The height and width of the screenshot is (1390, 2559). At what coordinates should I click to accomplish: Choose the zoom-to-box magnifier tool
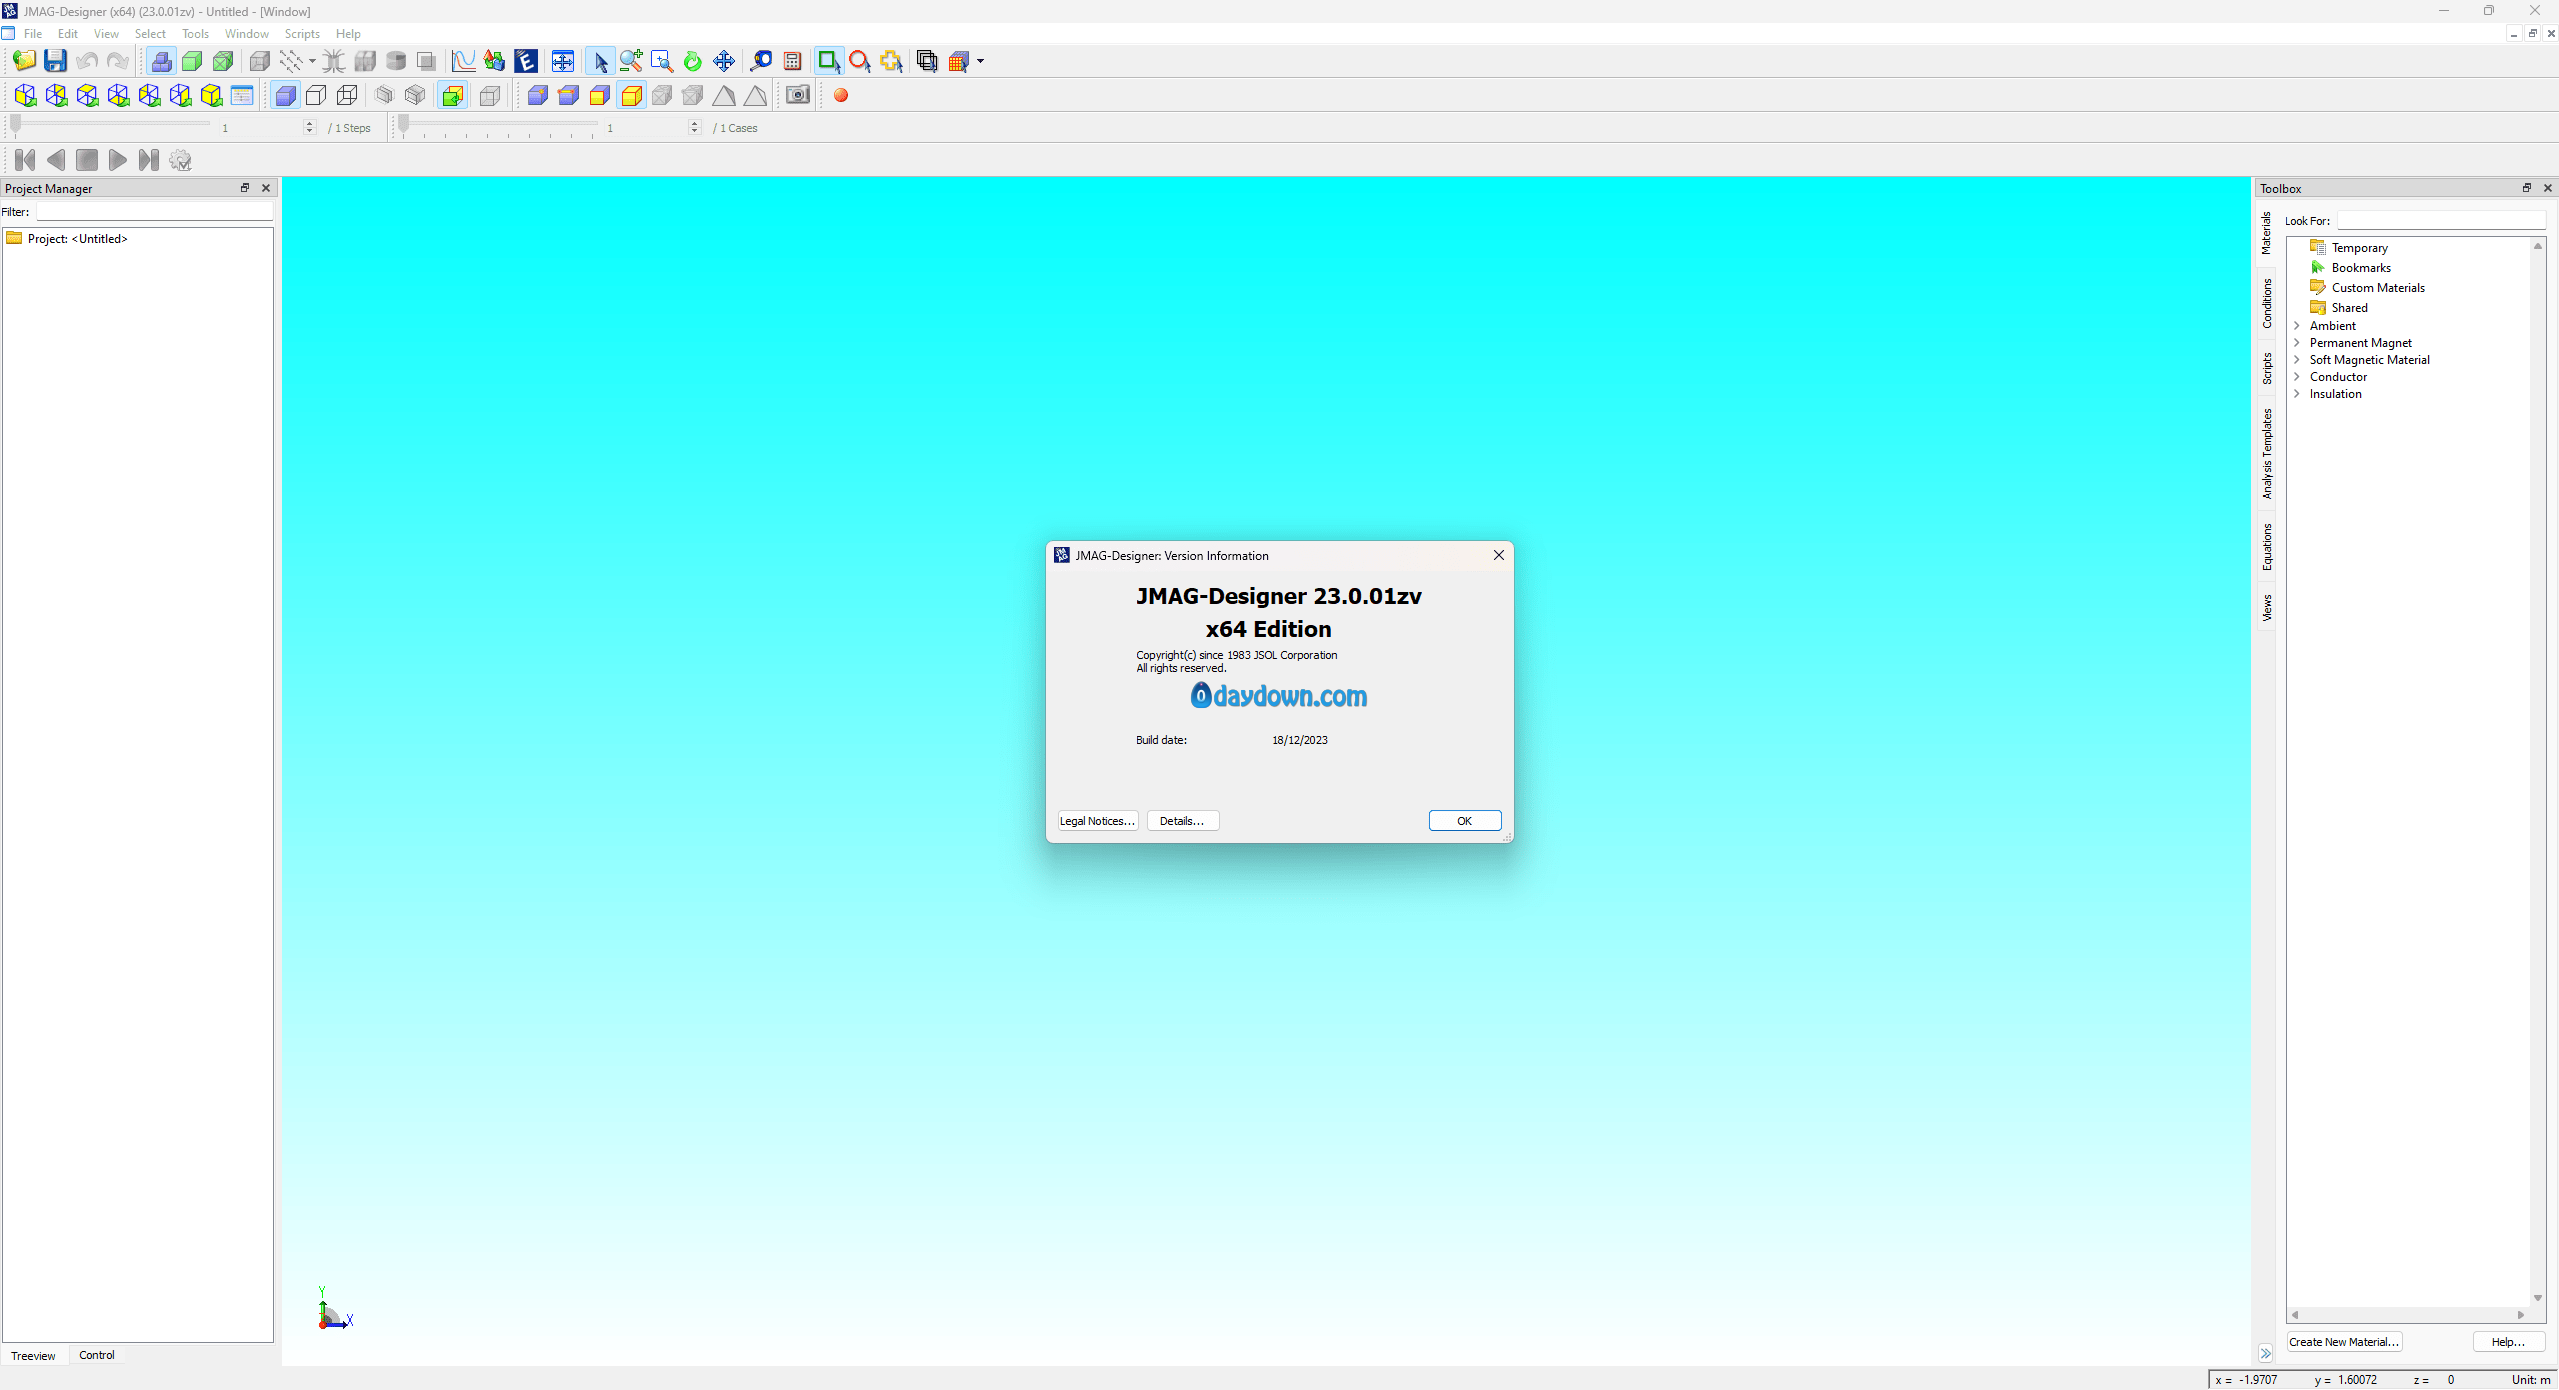pyautogui.click(x=662, y=61)
